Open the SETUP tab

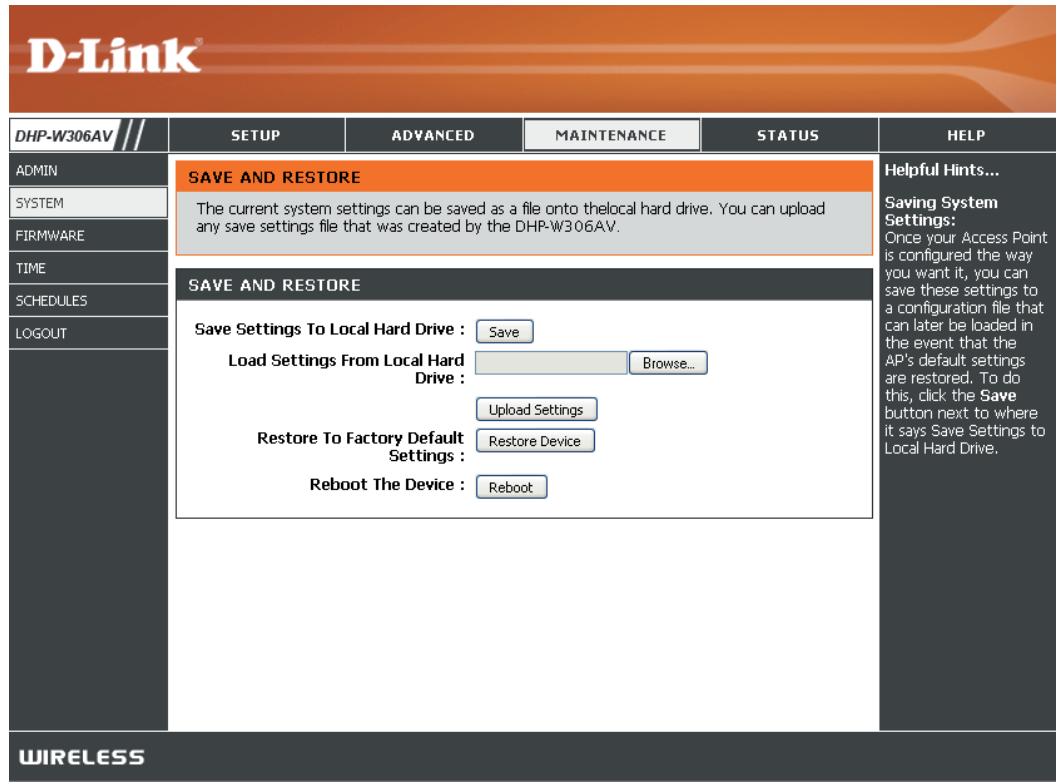coord(257,135)
